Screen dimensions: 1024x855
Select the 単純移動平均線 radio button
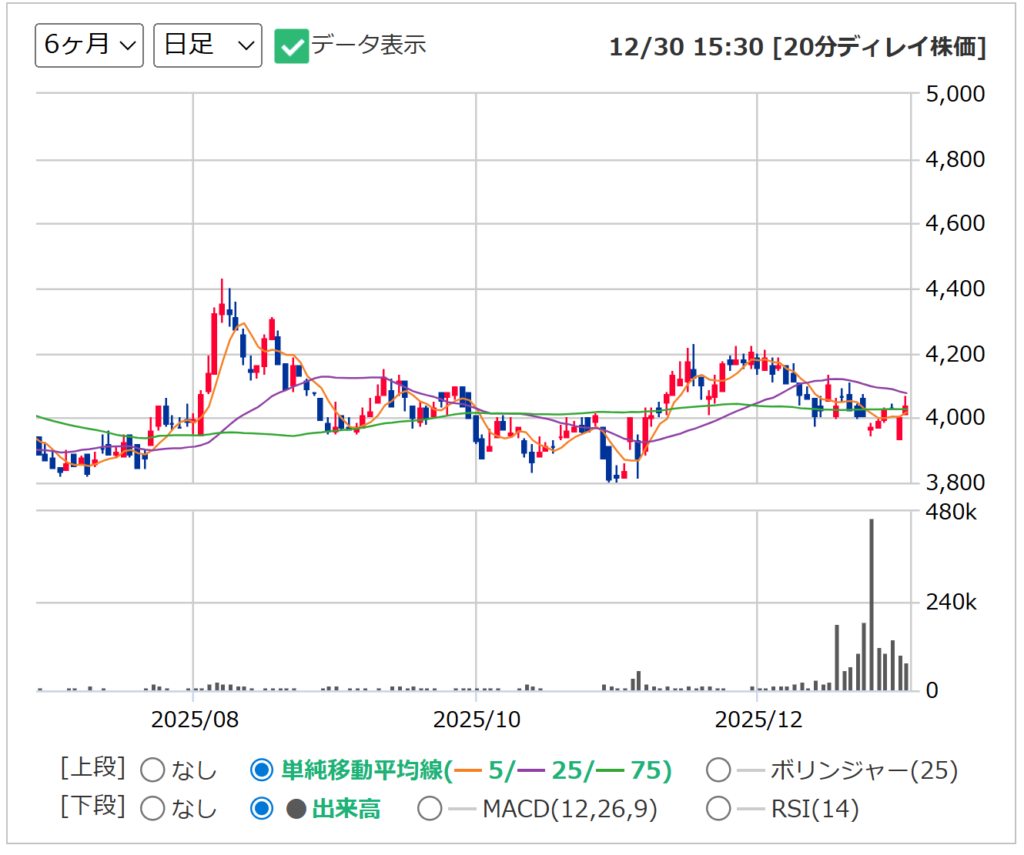(261, 770)
